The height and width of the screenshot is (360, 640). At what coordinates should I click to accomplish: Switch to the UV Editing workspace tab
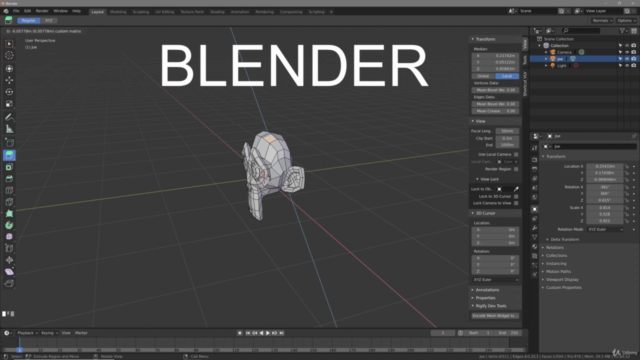(x=164, y=12)
